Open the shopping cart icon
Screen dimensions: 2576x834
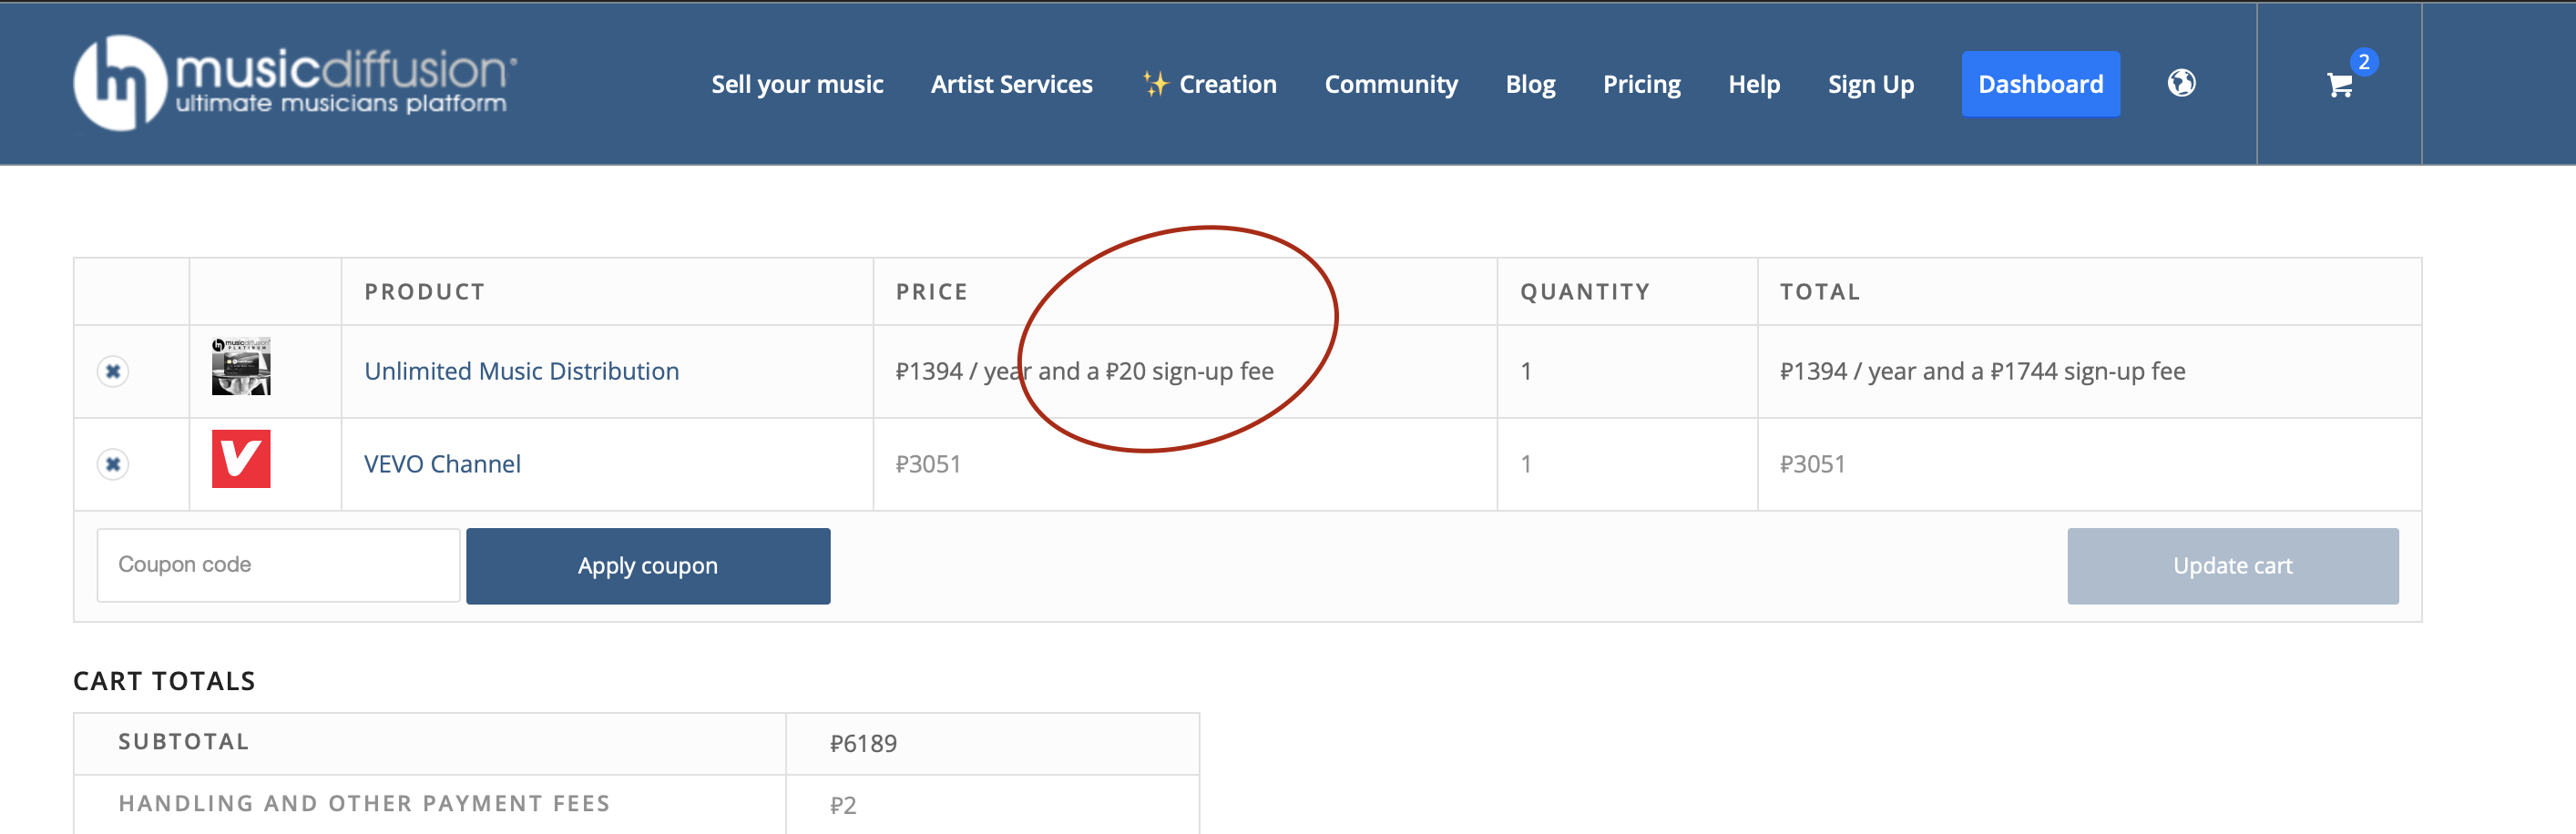(2338, 86)
